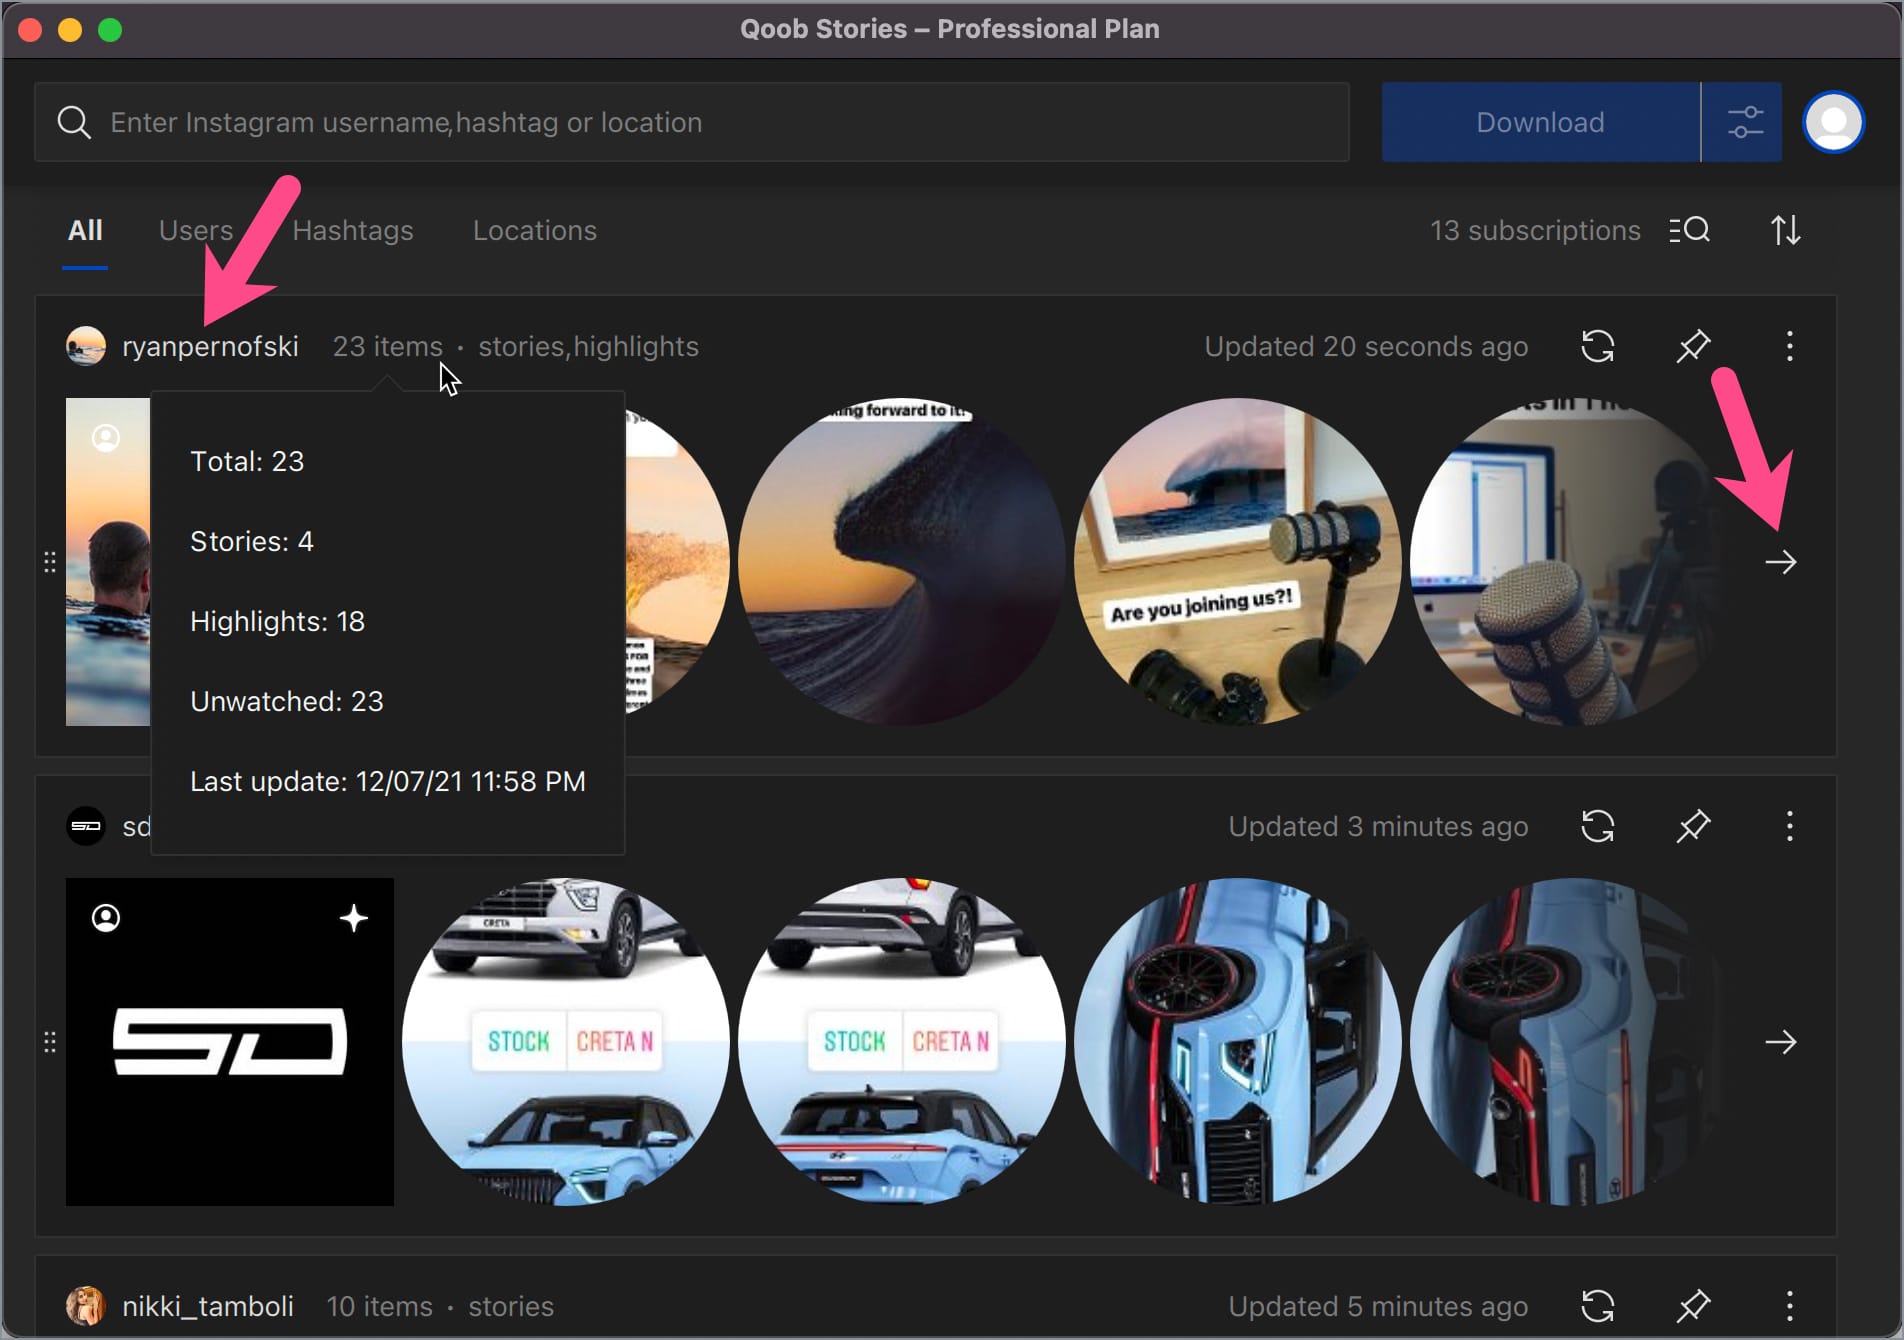
Task: Focus the Instagram username search field
Action: click(692, 122)
